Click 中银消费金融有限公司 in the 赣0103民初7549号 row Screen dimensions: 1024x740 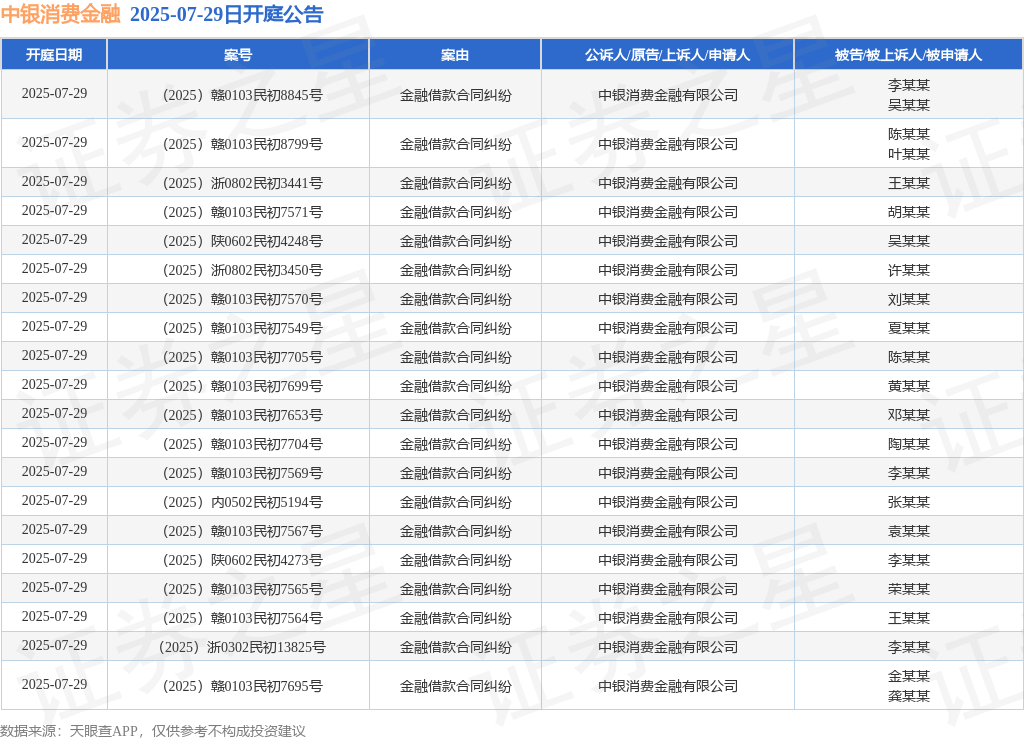click(667, 328)
